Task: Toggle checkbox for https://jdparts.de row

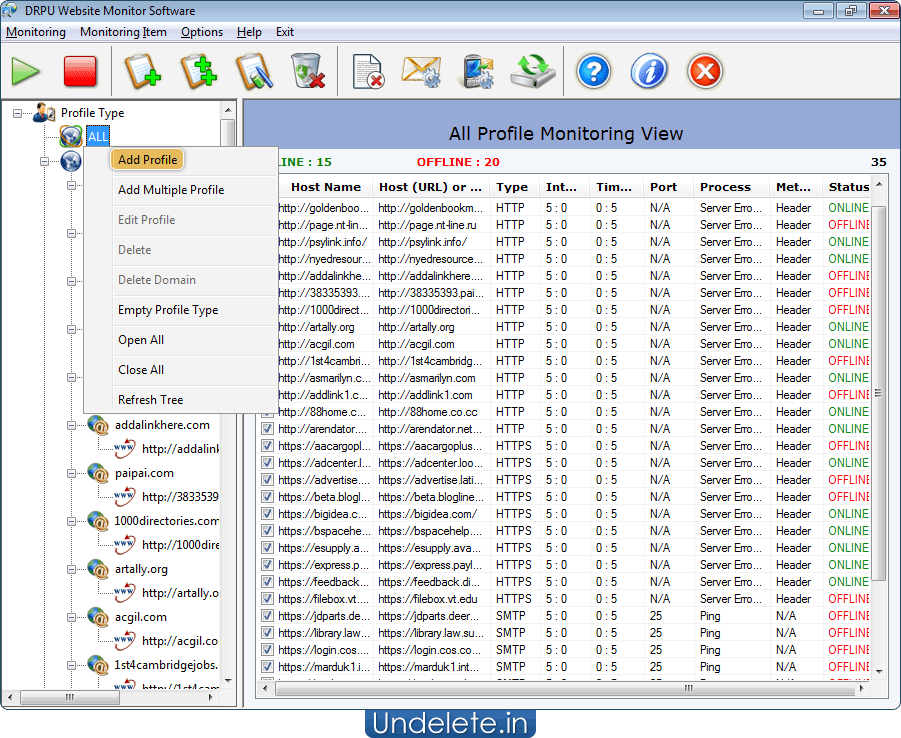Action: pyautogui.click(x=267, y=616)
